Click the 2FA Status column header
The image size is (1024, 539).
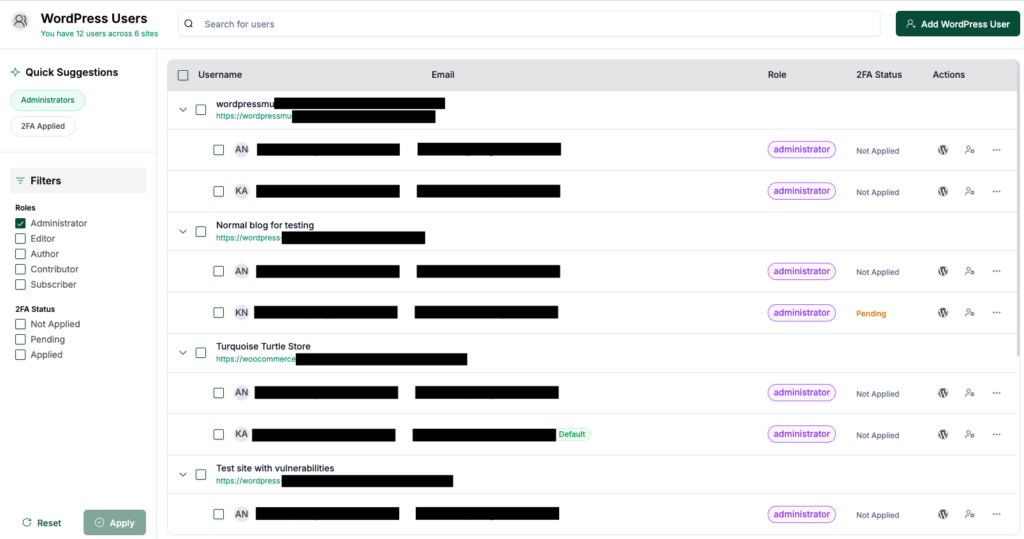879,75
